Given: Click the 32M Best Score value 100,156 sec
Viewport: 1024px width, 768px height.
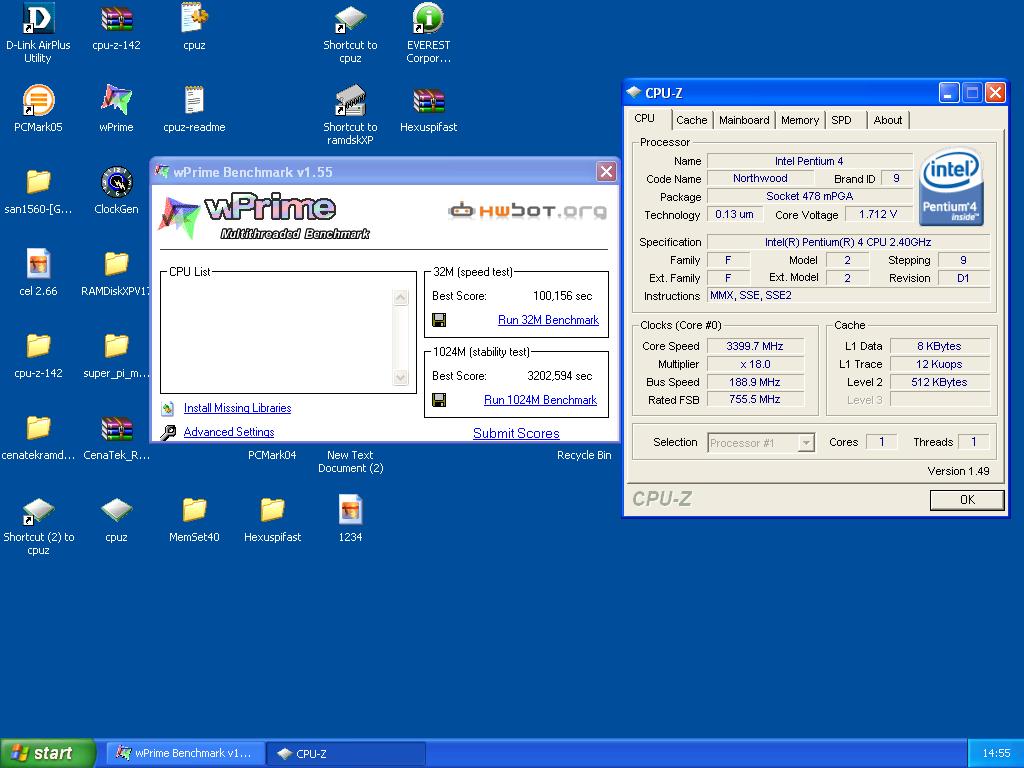Looking at the screenshot, I should [x=562, y=296].
